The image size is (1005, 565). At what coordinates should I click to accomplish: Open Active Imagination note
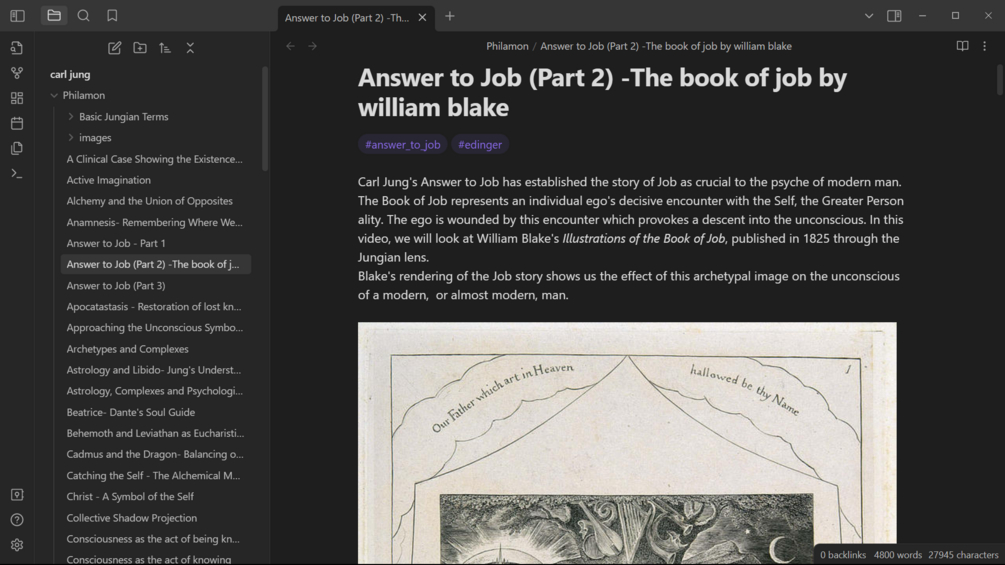(x=154, y=180)
